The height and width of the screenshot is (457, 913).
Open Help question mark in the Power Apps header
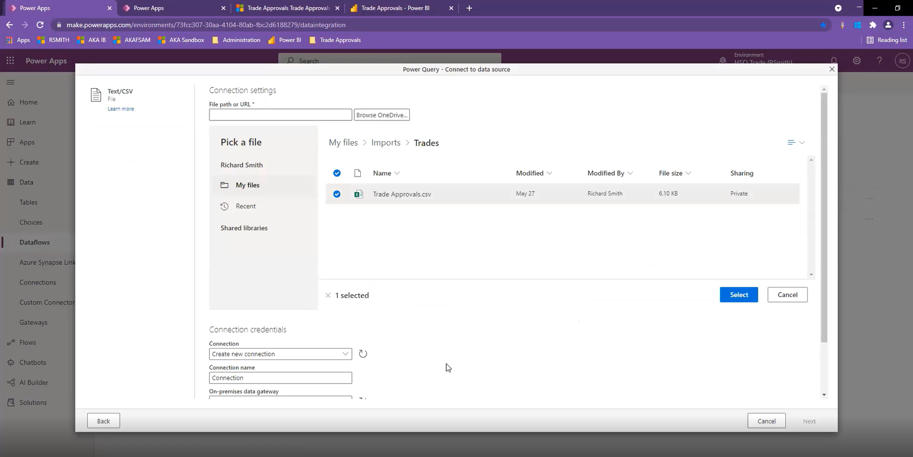coord(879,61)
